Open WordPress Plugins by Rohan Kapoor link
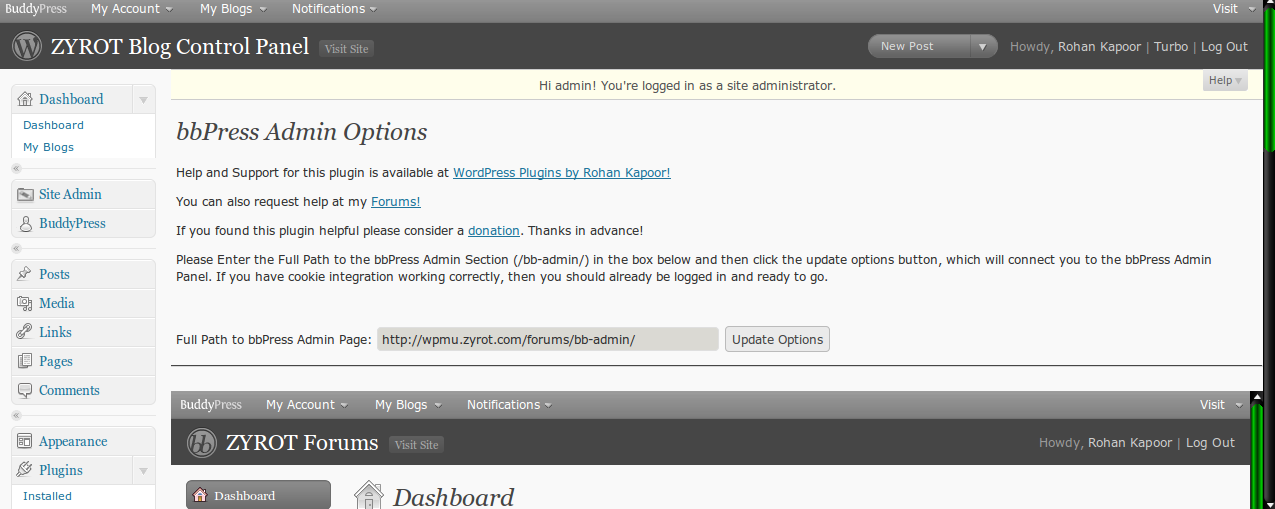 [x=562, y=172]
